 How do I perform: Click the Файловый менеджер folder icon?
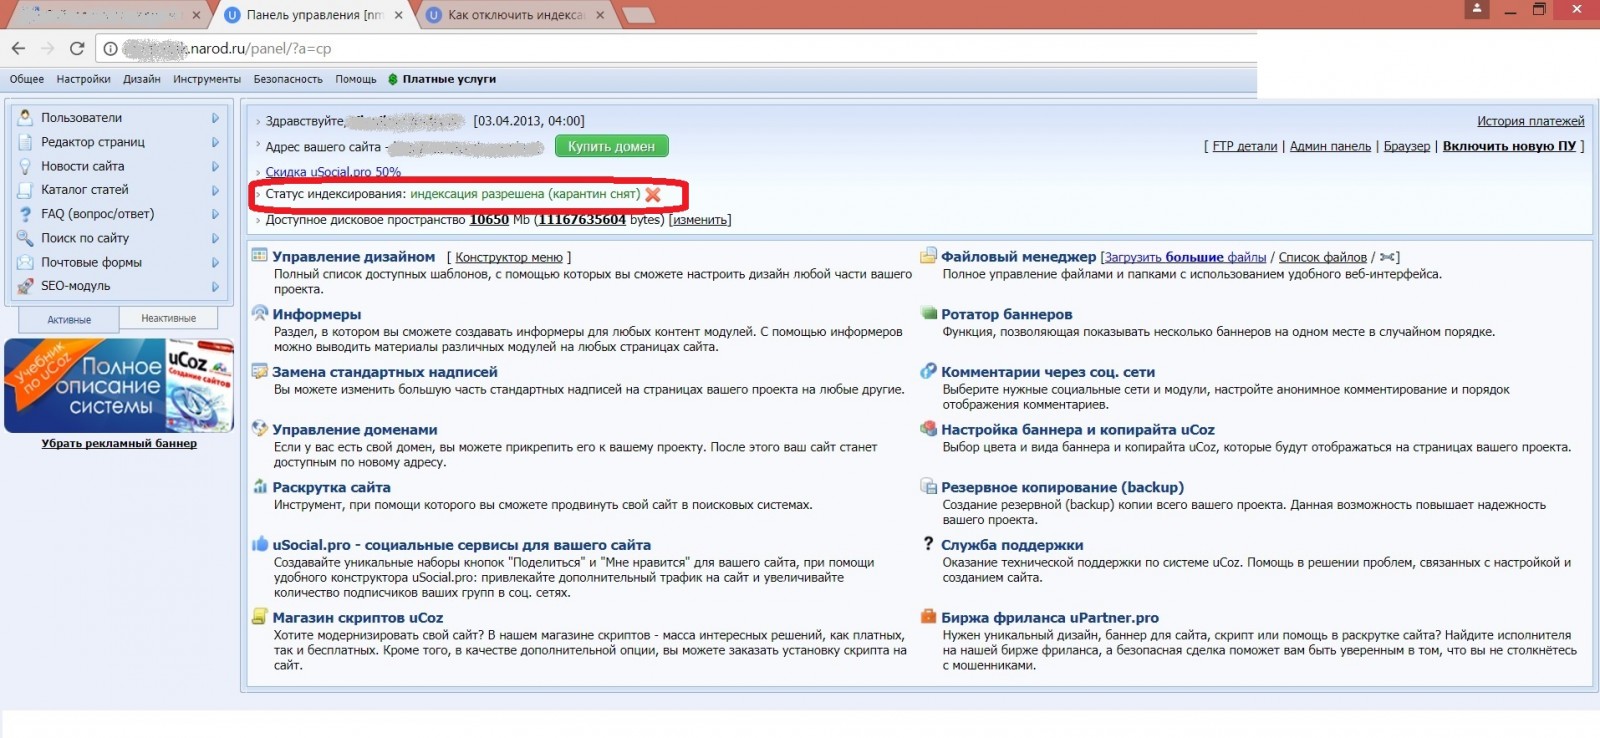coord(929,256)
